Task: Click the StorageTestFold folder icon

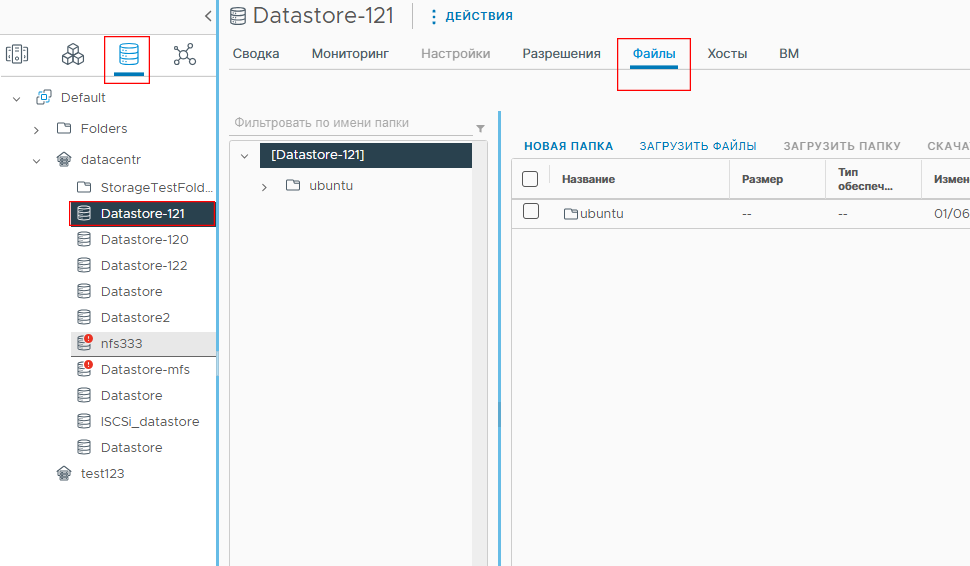Action: (84, 187)
